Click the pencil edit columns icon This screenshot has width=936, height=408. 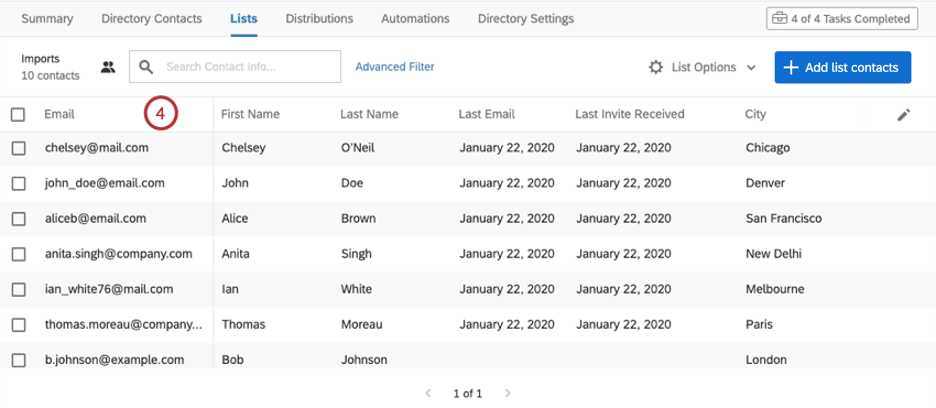click(x=904, y=115)
